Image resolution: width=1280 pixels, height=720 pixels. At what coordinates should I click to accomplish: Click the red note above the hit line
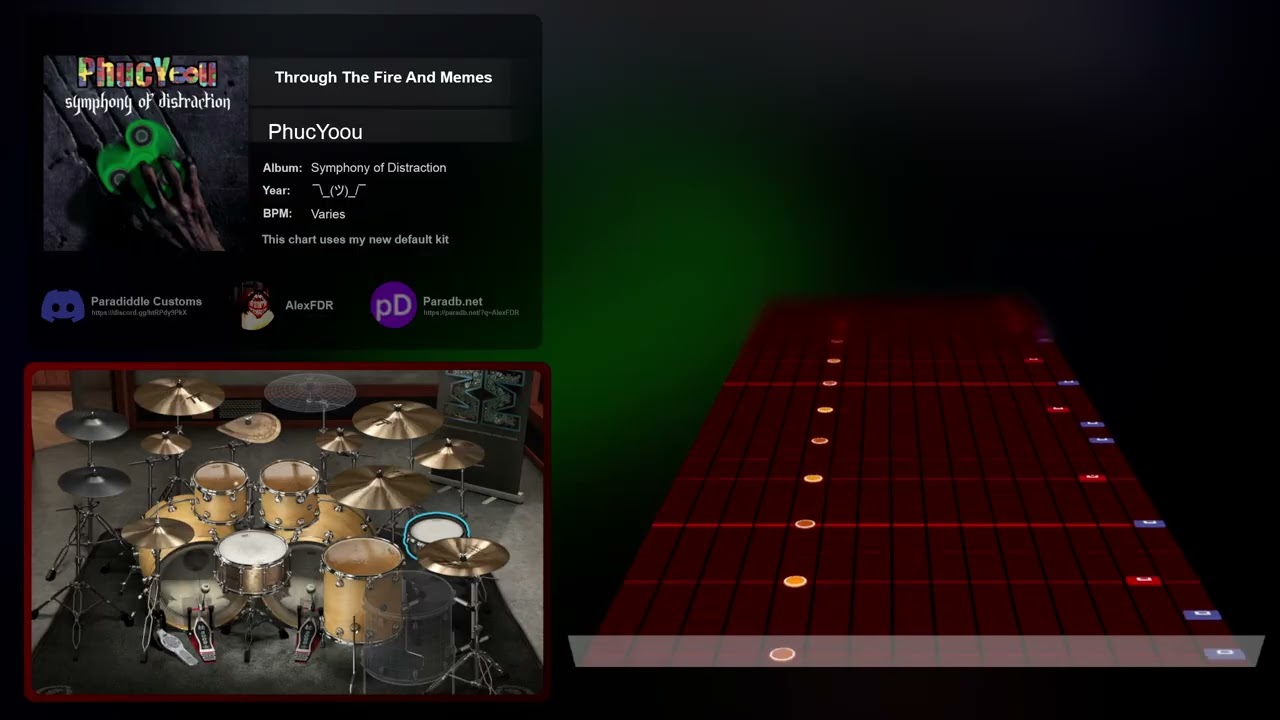[x=1142, y=580]
